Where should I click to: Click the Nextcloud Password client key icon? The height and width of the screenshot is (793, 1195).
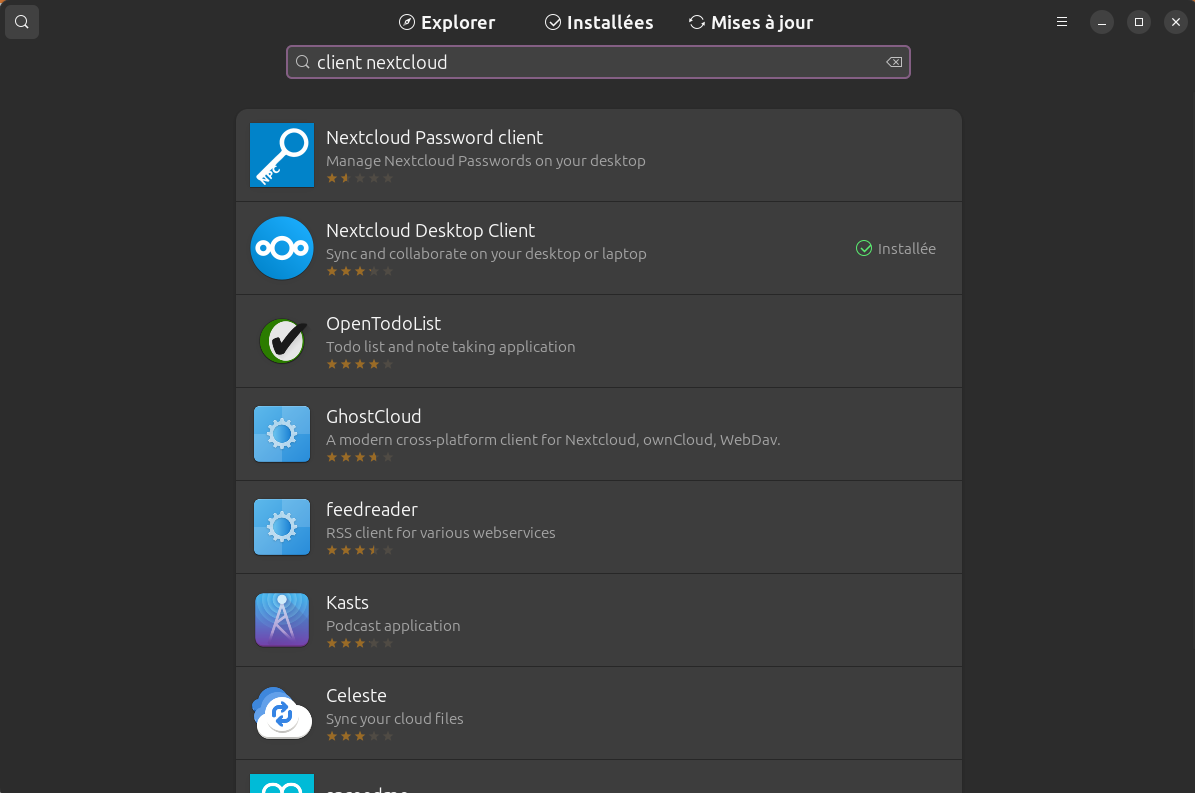pyautogui.click(x=282, y=155)
